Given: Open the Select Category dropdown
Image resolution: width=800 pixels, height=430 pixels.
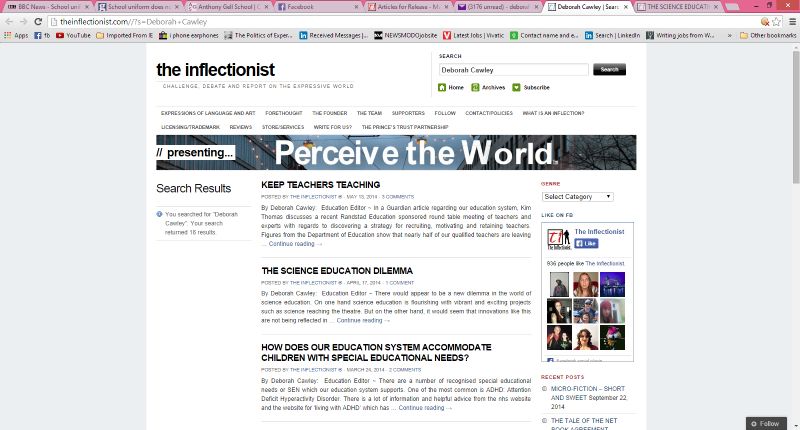Looking at the screenshot, I should point(578,197).
